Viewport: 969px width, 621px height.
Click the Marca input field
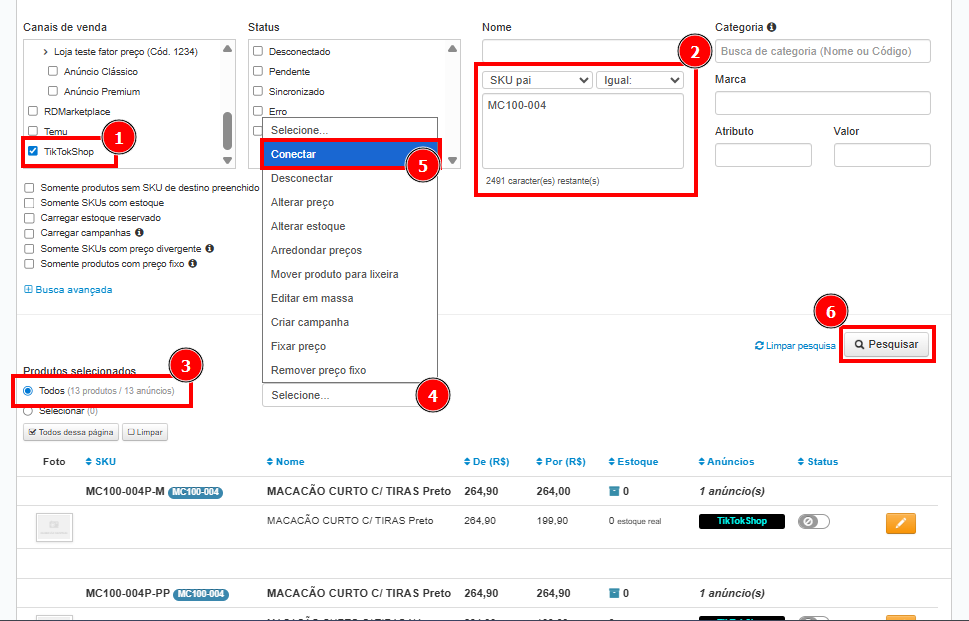(x=822, y=103)
